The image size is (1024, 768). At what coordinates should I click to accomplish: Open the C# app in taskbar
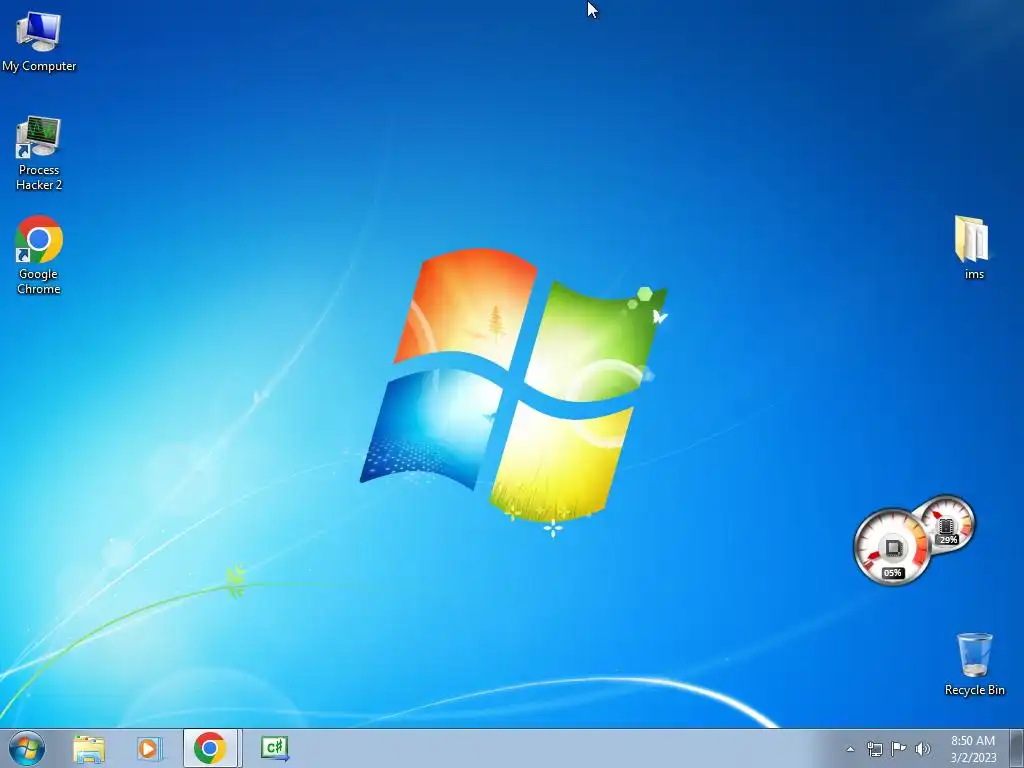pos(274,748)
